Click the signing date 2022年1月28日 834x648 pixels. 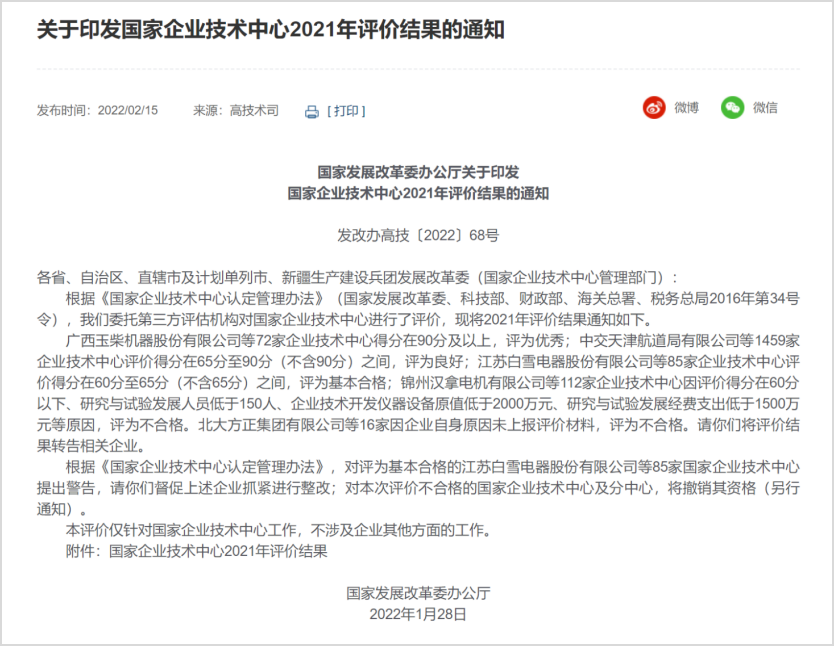point(418,614)
